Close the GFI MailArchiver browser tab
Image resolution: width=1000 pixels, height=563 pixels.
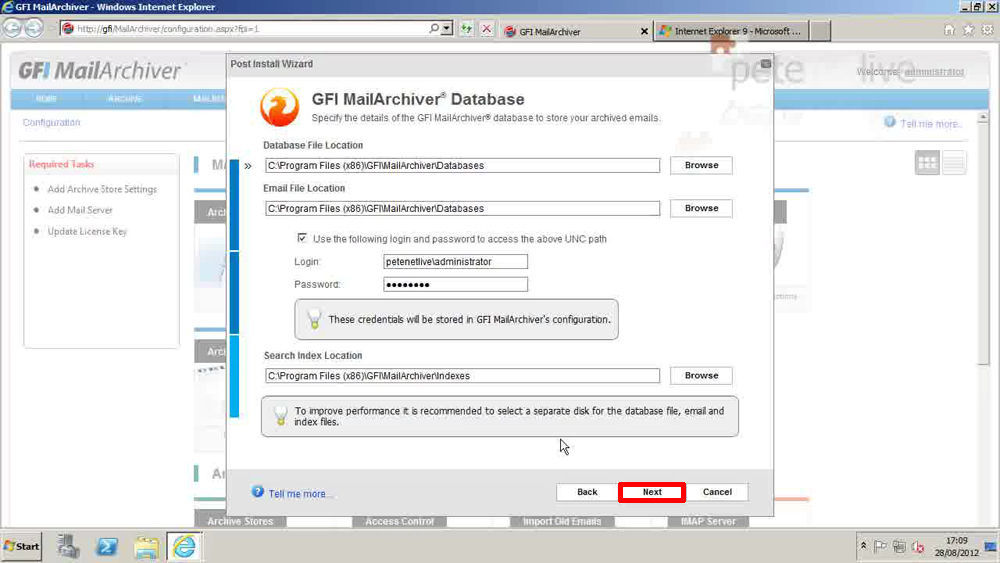(x=644, y=31)
